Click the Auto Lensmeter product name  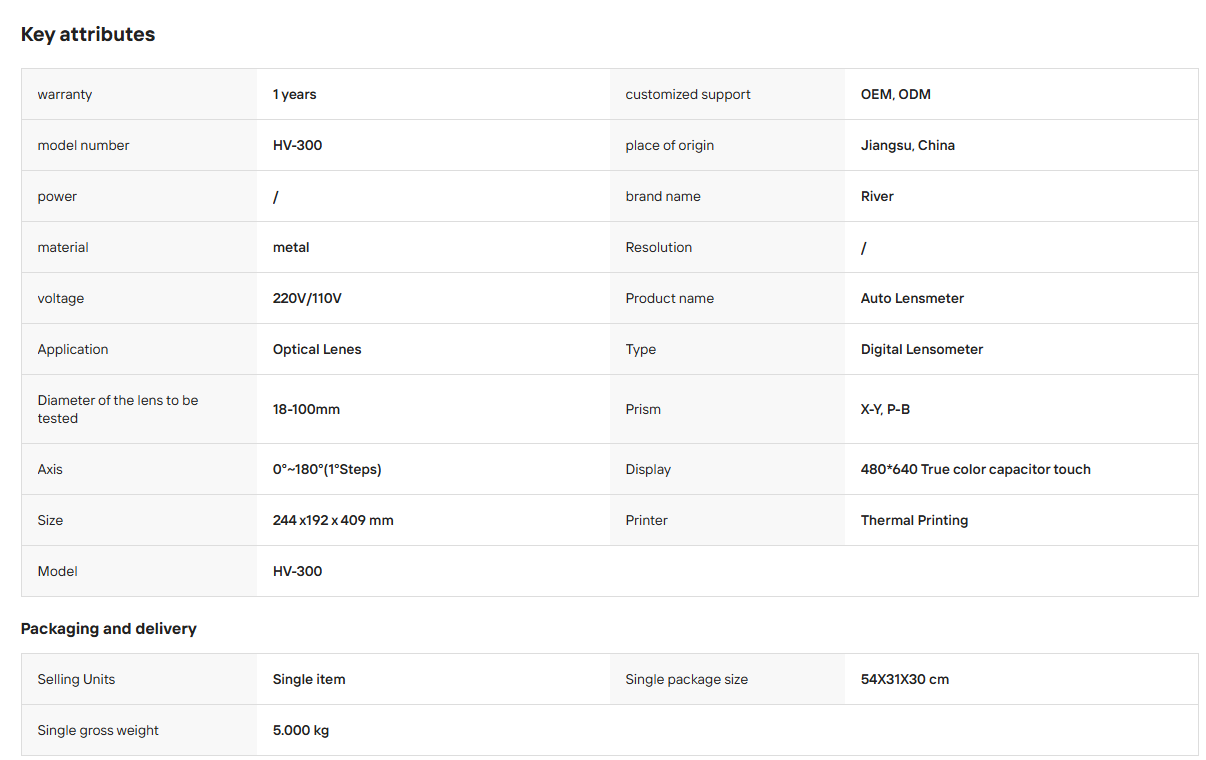(912, 298)
